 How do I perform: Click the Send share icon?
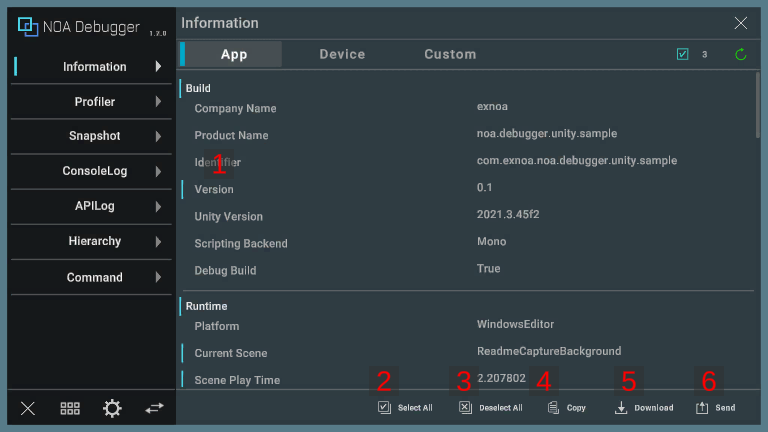tap(702, 408)
